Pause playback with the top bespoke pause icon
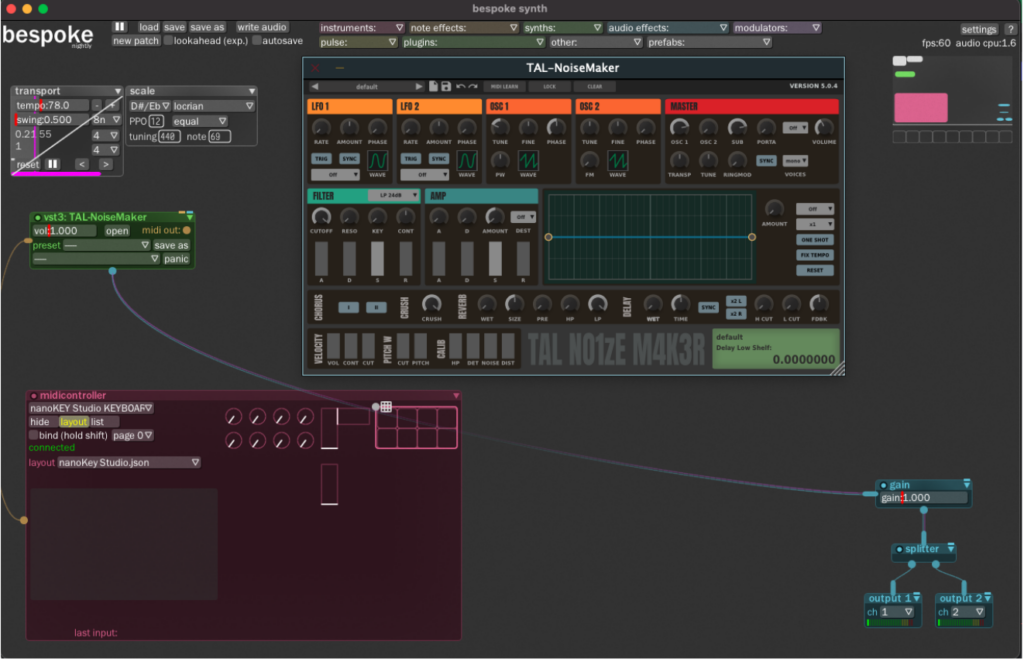 pyautogui.click(x=119, y=27)
